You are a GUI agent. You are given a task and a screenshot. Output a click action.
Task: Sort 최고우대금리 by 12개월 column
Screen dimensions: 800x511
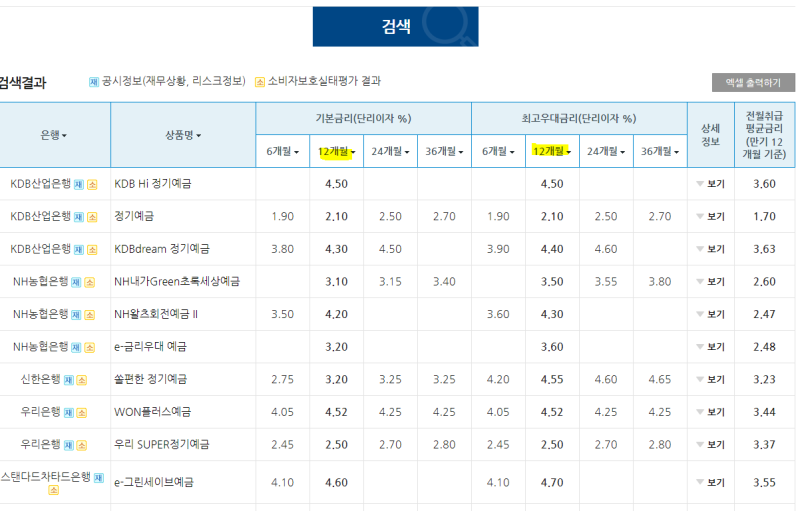pos(552,151)
